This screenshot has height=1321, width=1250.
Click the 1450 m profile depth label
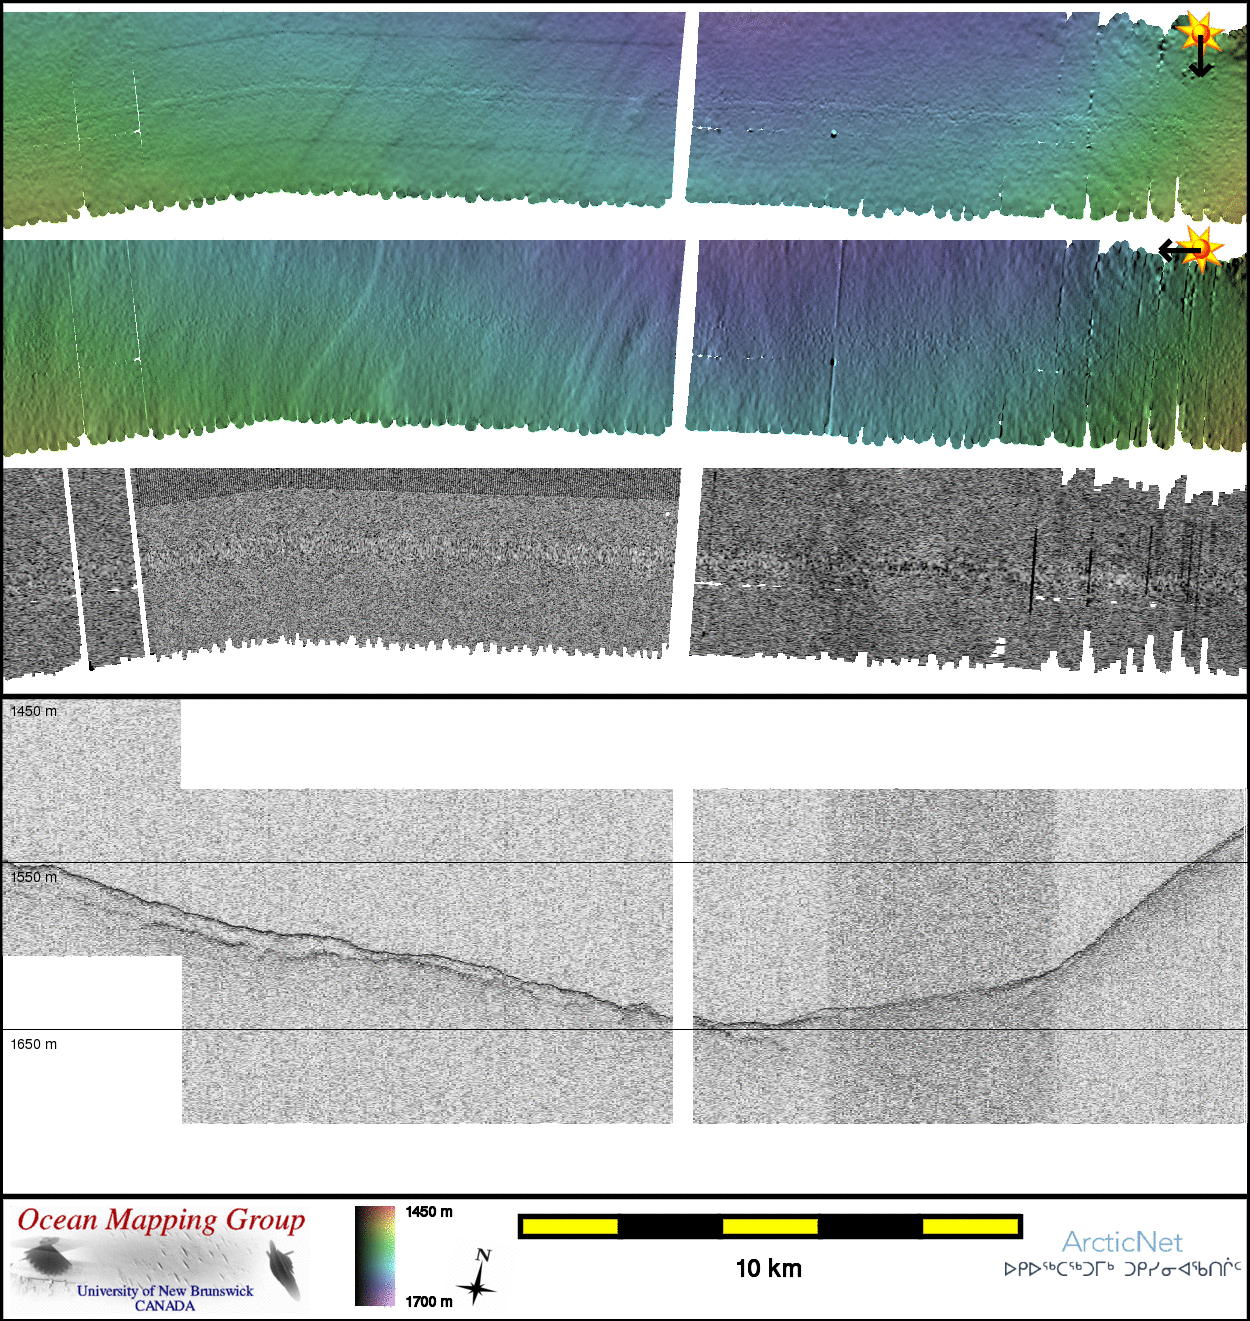click(34, 711)
